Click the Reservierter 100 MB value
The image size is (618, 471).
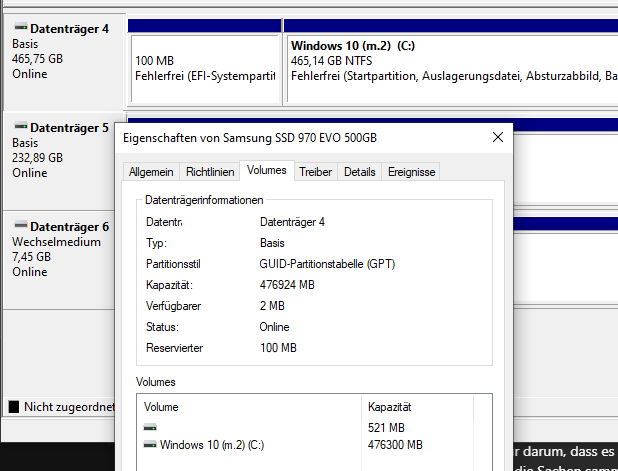tap(278, 348)
